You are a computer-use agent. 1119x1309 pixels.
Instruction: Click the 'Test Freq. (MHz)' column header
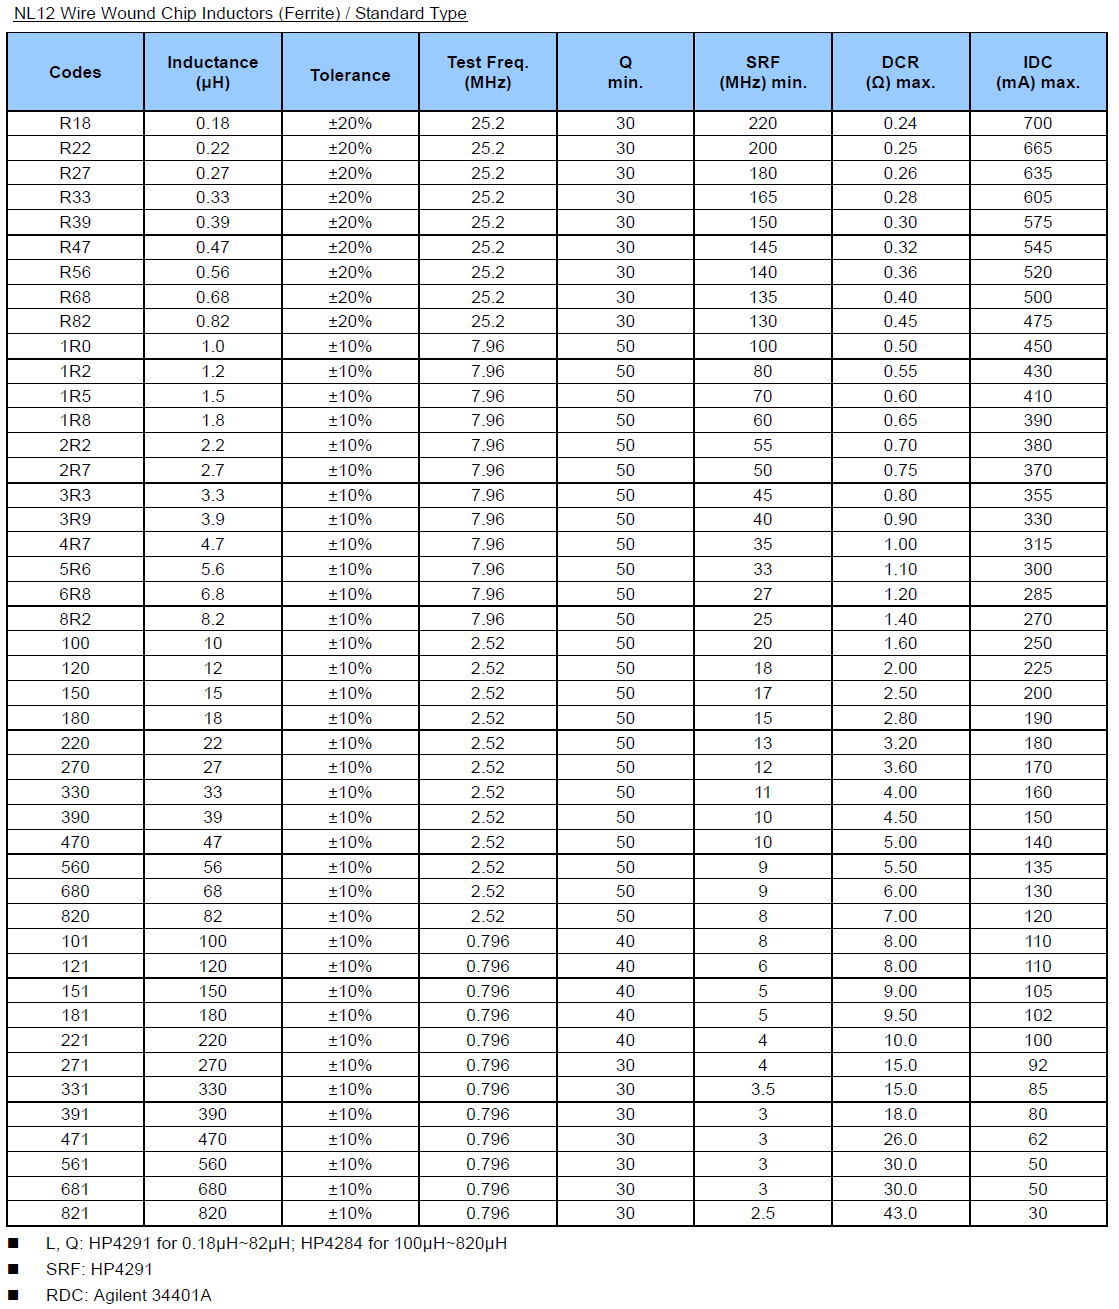click(488, 72)
